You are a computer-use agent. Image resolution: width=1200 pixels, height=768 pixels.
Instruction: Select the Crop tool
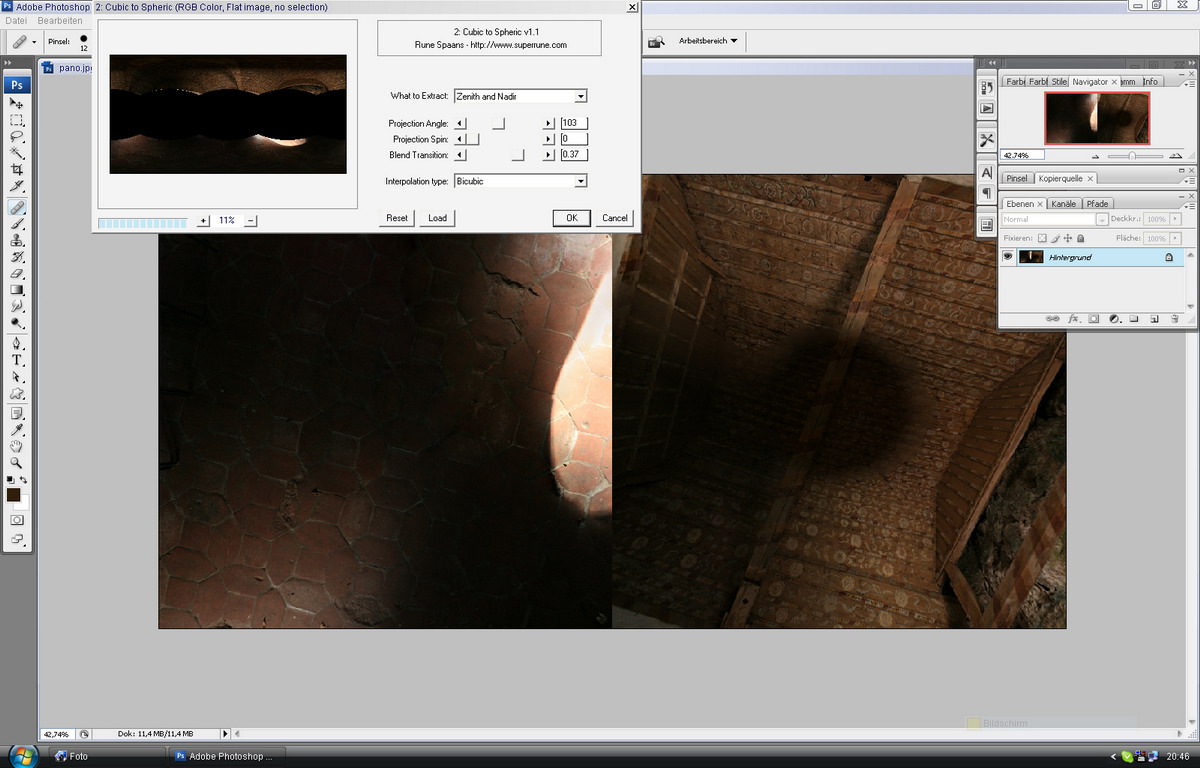[17, 170]
